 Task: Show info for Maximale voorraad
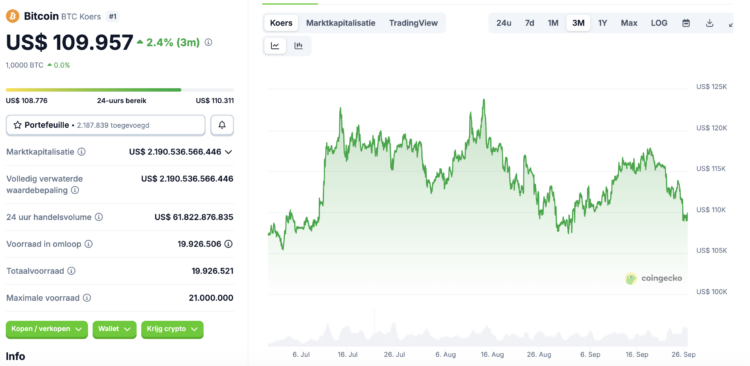[x=87, y=298]
